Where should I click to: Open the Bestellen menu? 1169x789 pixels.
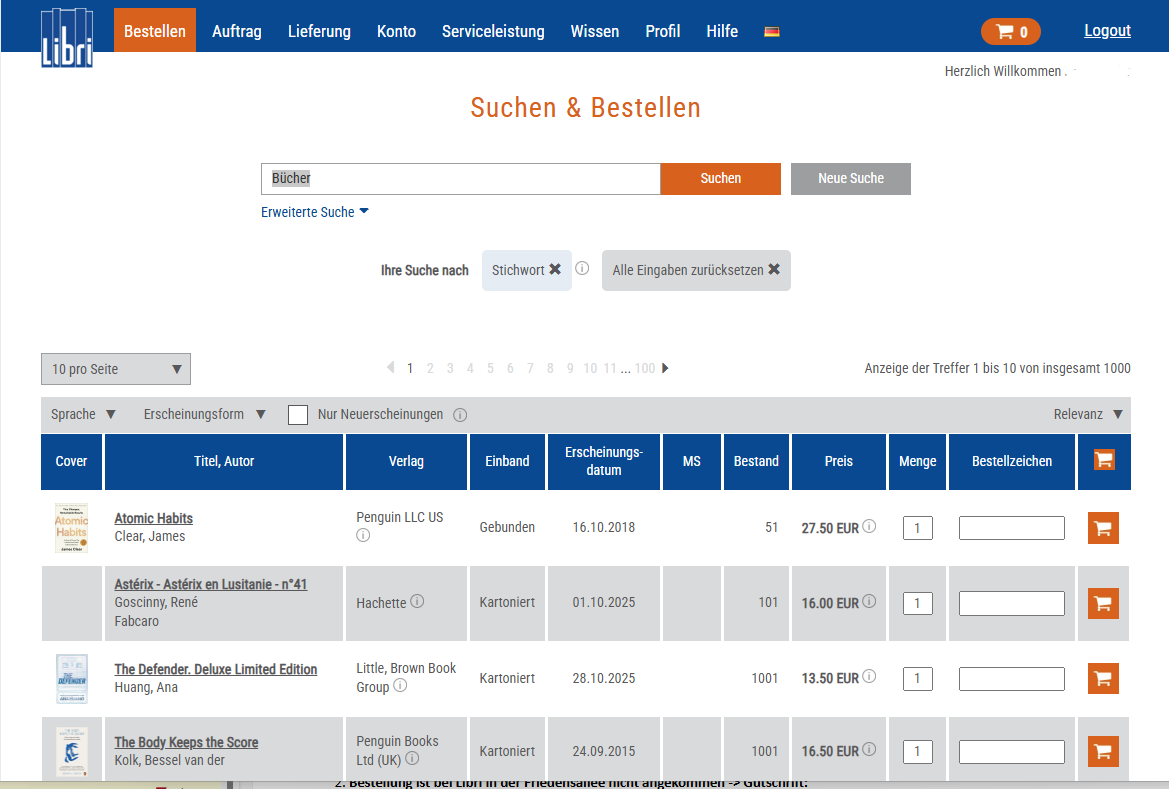click(154, 31)
